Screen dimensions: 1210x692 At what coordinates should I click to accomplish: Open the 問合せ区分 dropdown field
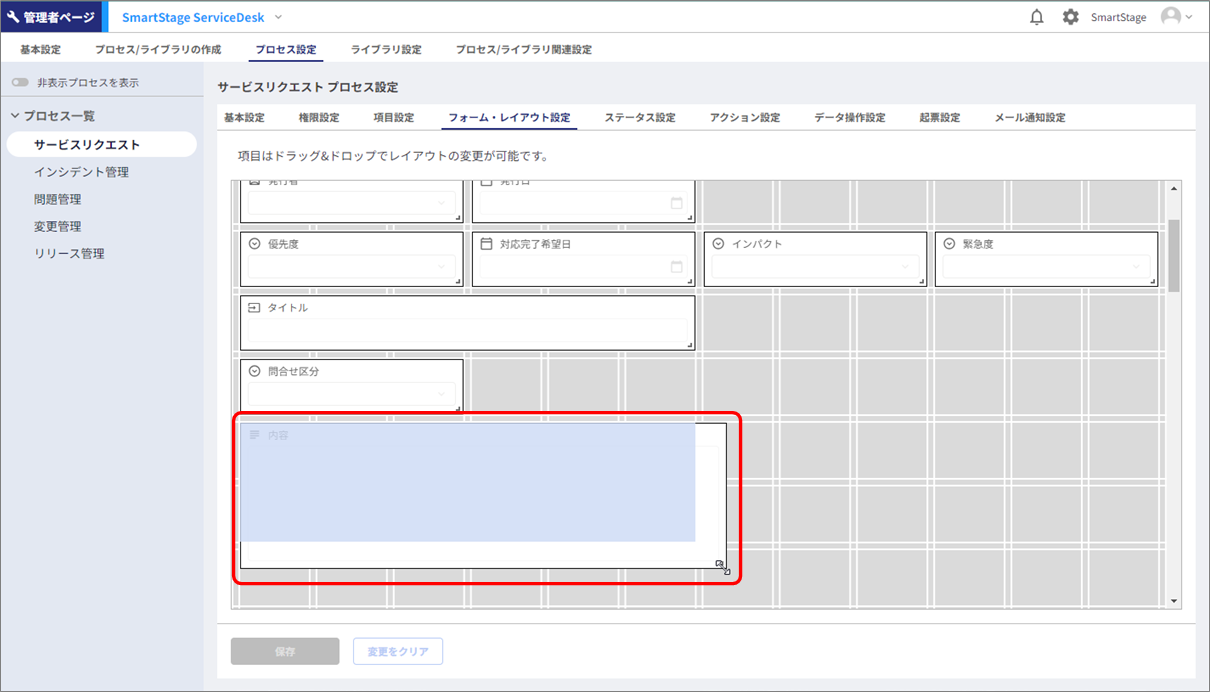pyautogui.click(x=351, y=395)
